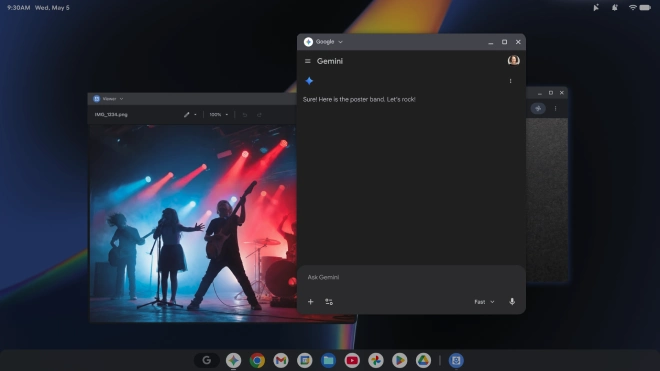Click into the Ask Gemini input field
The height and width of the screenshot is (371, 660).
pos(411,277)
